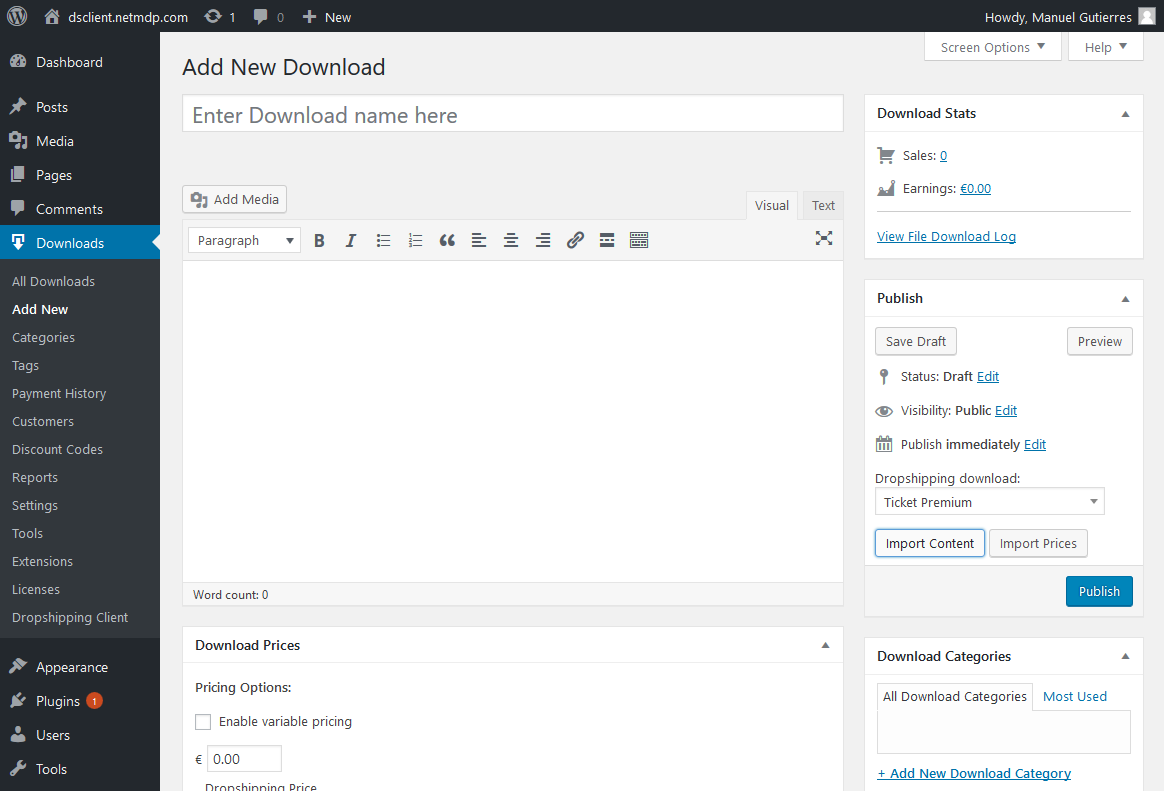Align editor text center

(x=511, y=240)
